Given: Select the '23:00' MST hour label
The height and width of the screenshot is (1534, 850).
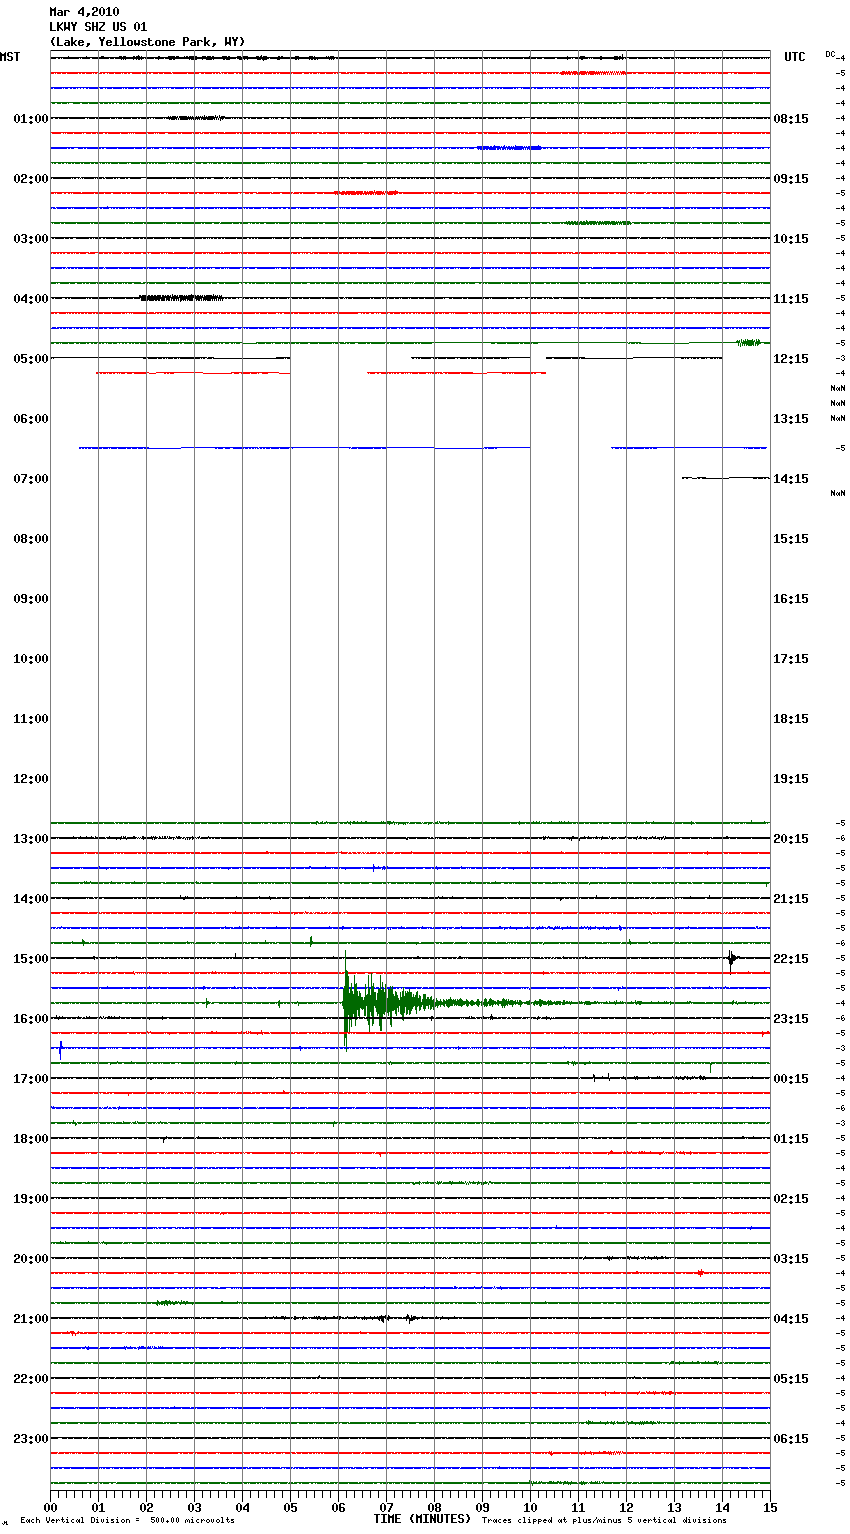Looking at the screenshot, I should click(31, 1439).
